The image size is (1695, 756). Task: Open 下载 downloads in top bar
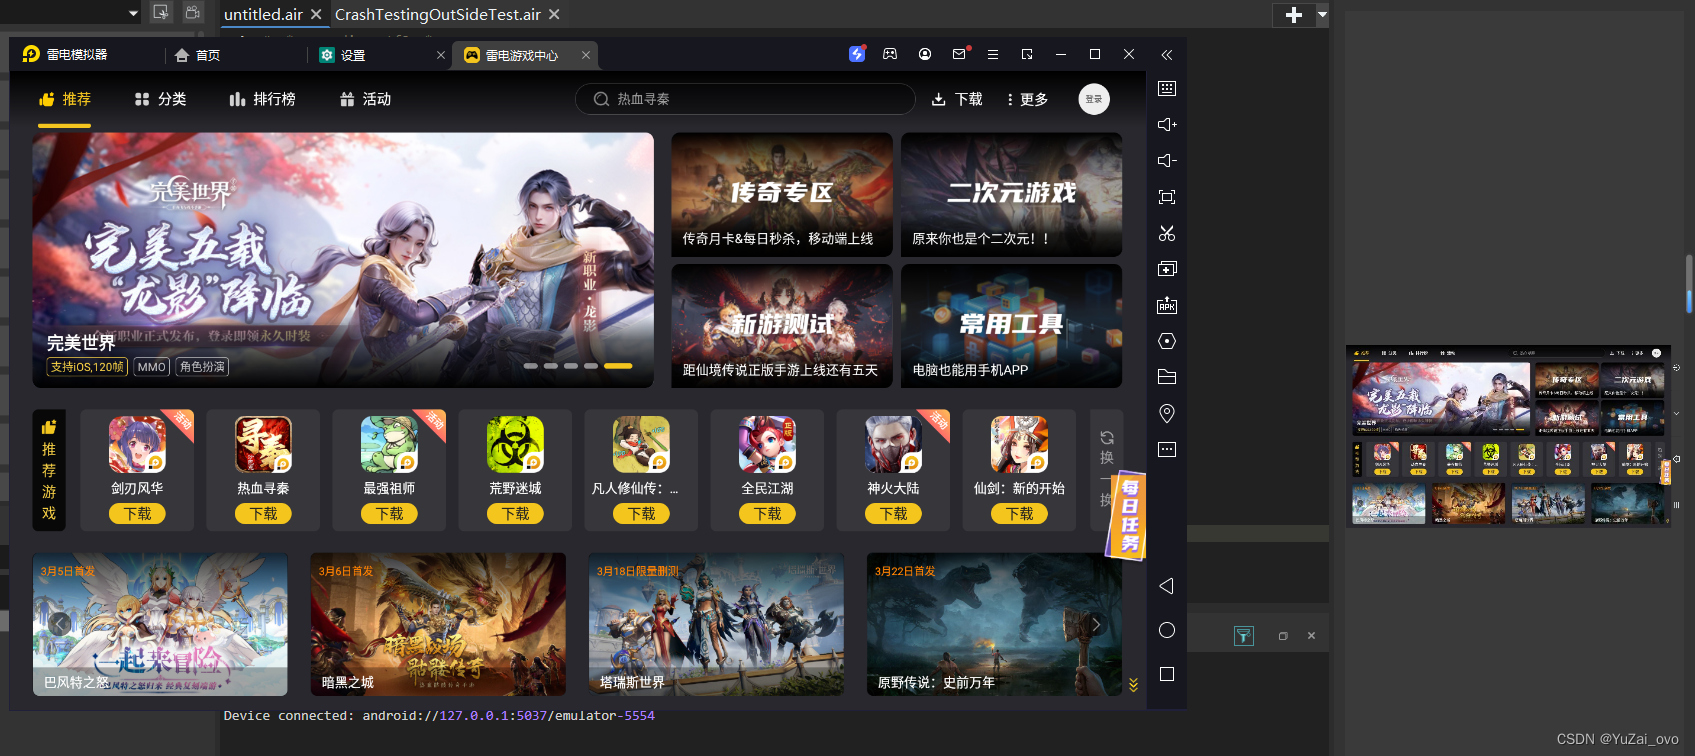pos(957,99)
